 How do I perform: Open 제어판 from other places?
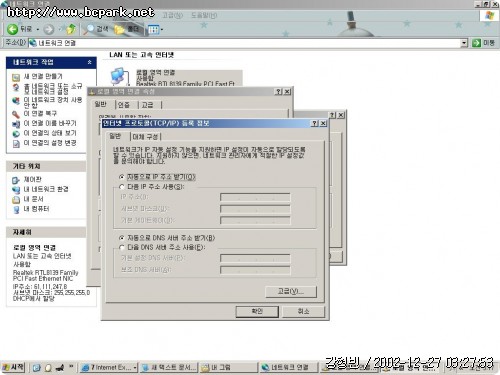pos(32,179)
